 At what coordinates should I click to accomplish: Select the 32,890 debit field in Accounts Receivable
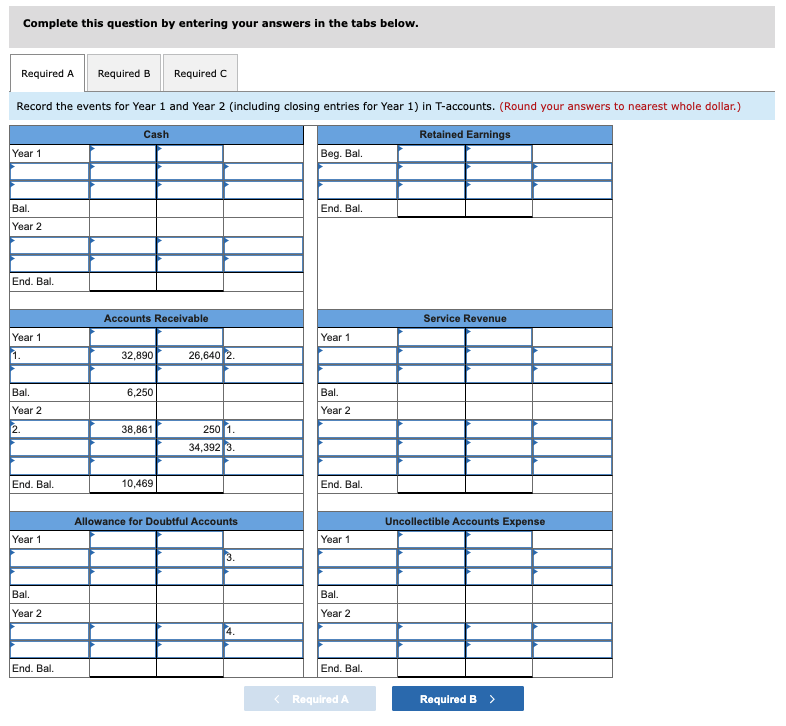(123, 355)
